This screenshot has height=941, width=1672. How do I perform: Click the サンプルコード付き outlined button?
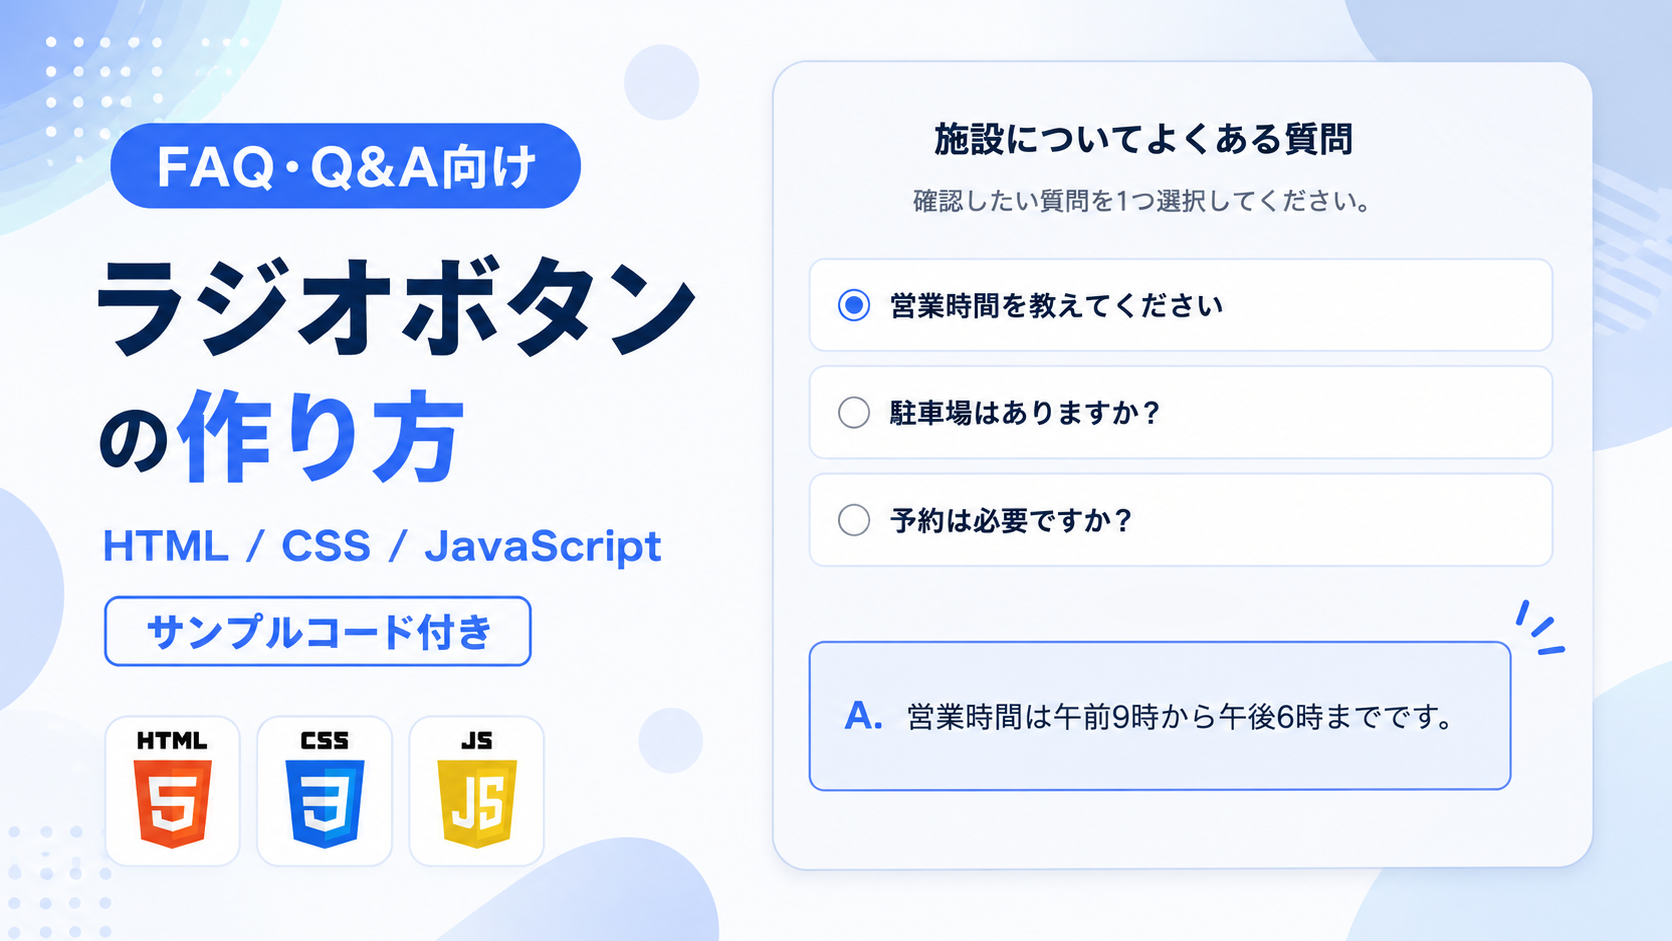click(318, 631)
